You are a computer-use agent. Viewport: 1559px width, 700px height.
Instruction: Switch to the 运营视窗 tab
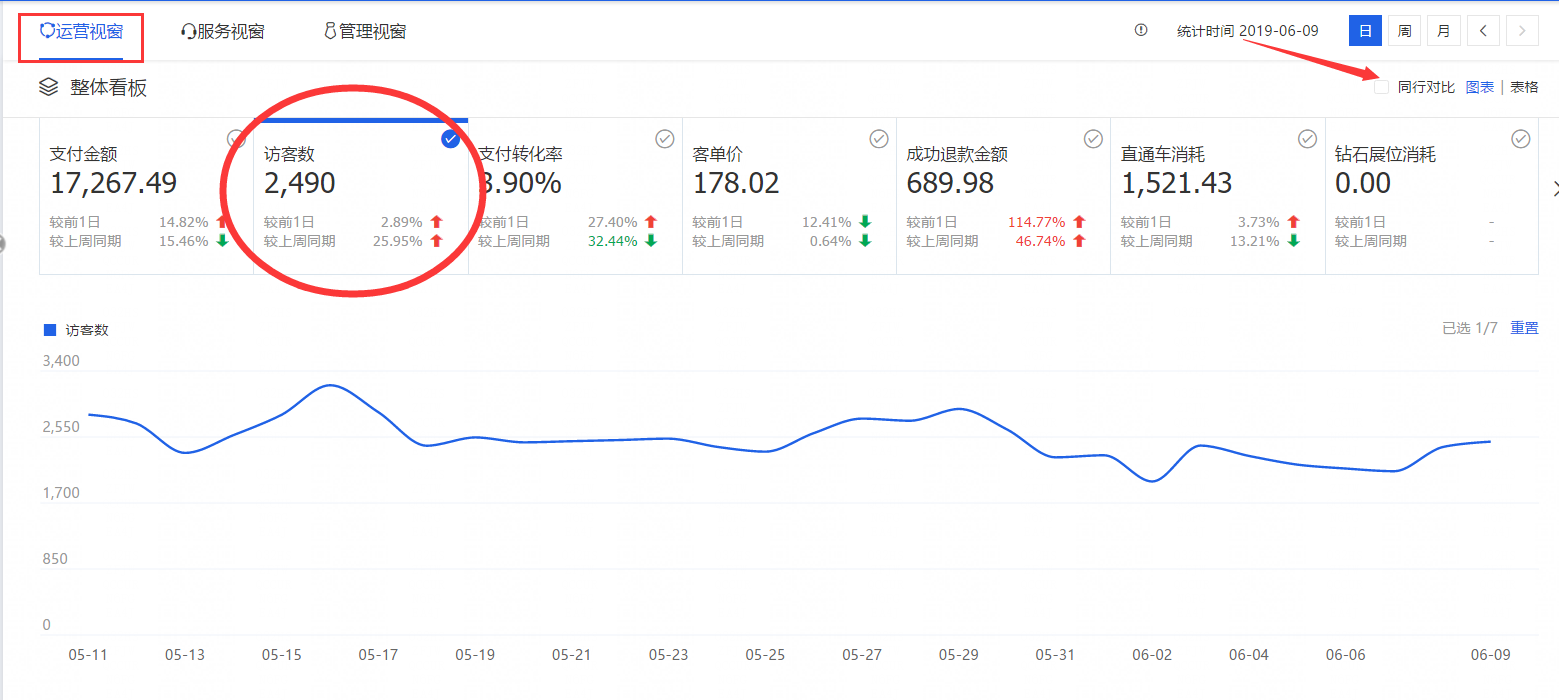(82, 31)
